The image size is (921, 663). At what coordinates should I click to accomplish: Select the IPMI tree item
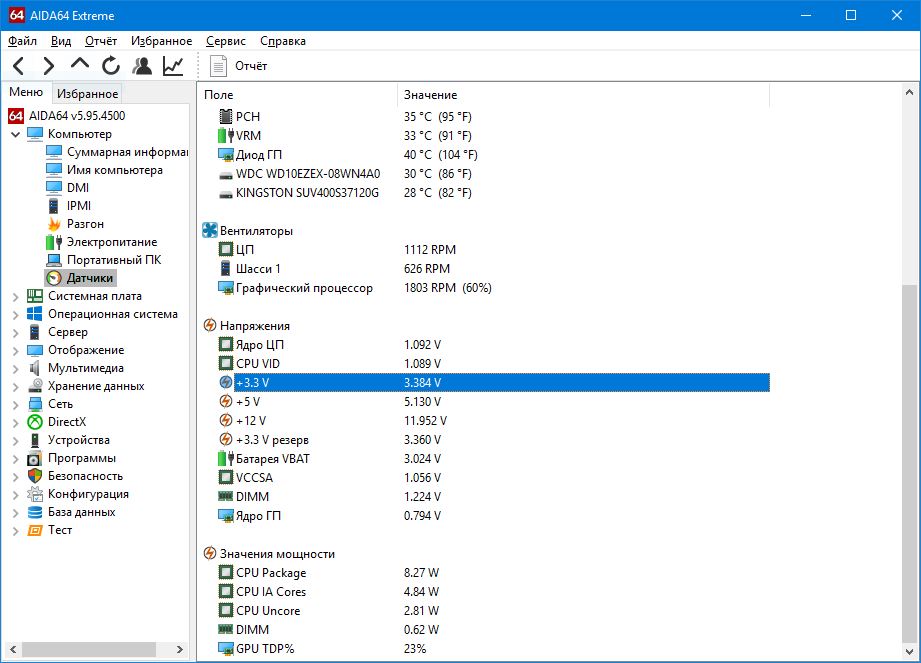point(79,206)
